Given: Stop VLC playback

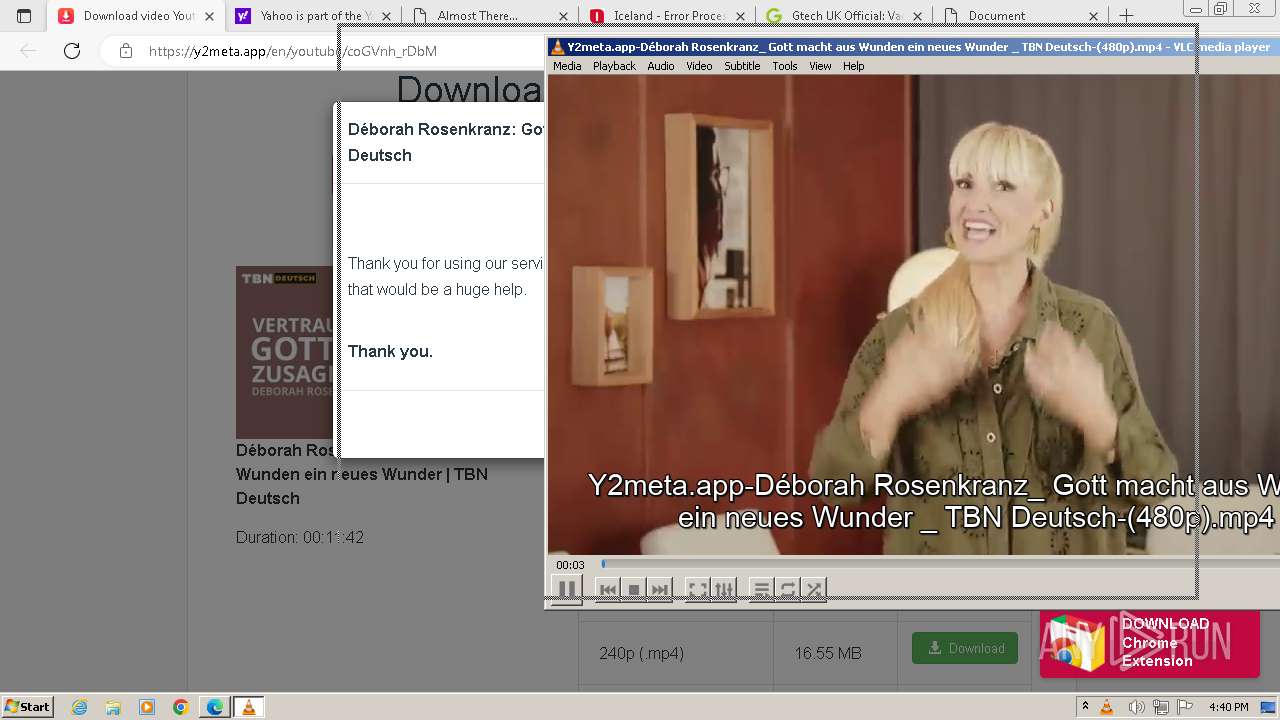Looking at the screenshot, I should tap(634, 590).
